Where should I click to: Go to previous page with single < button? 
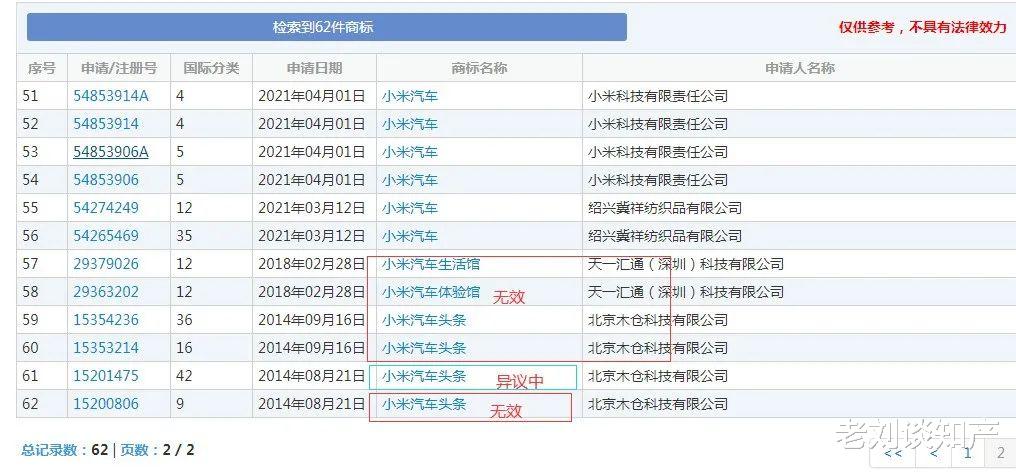tap(934, 452)
